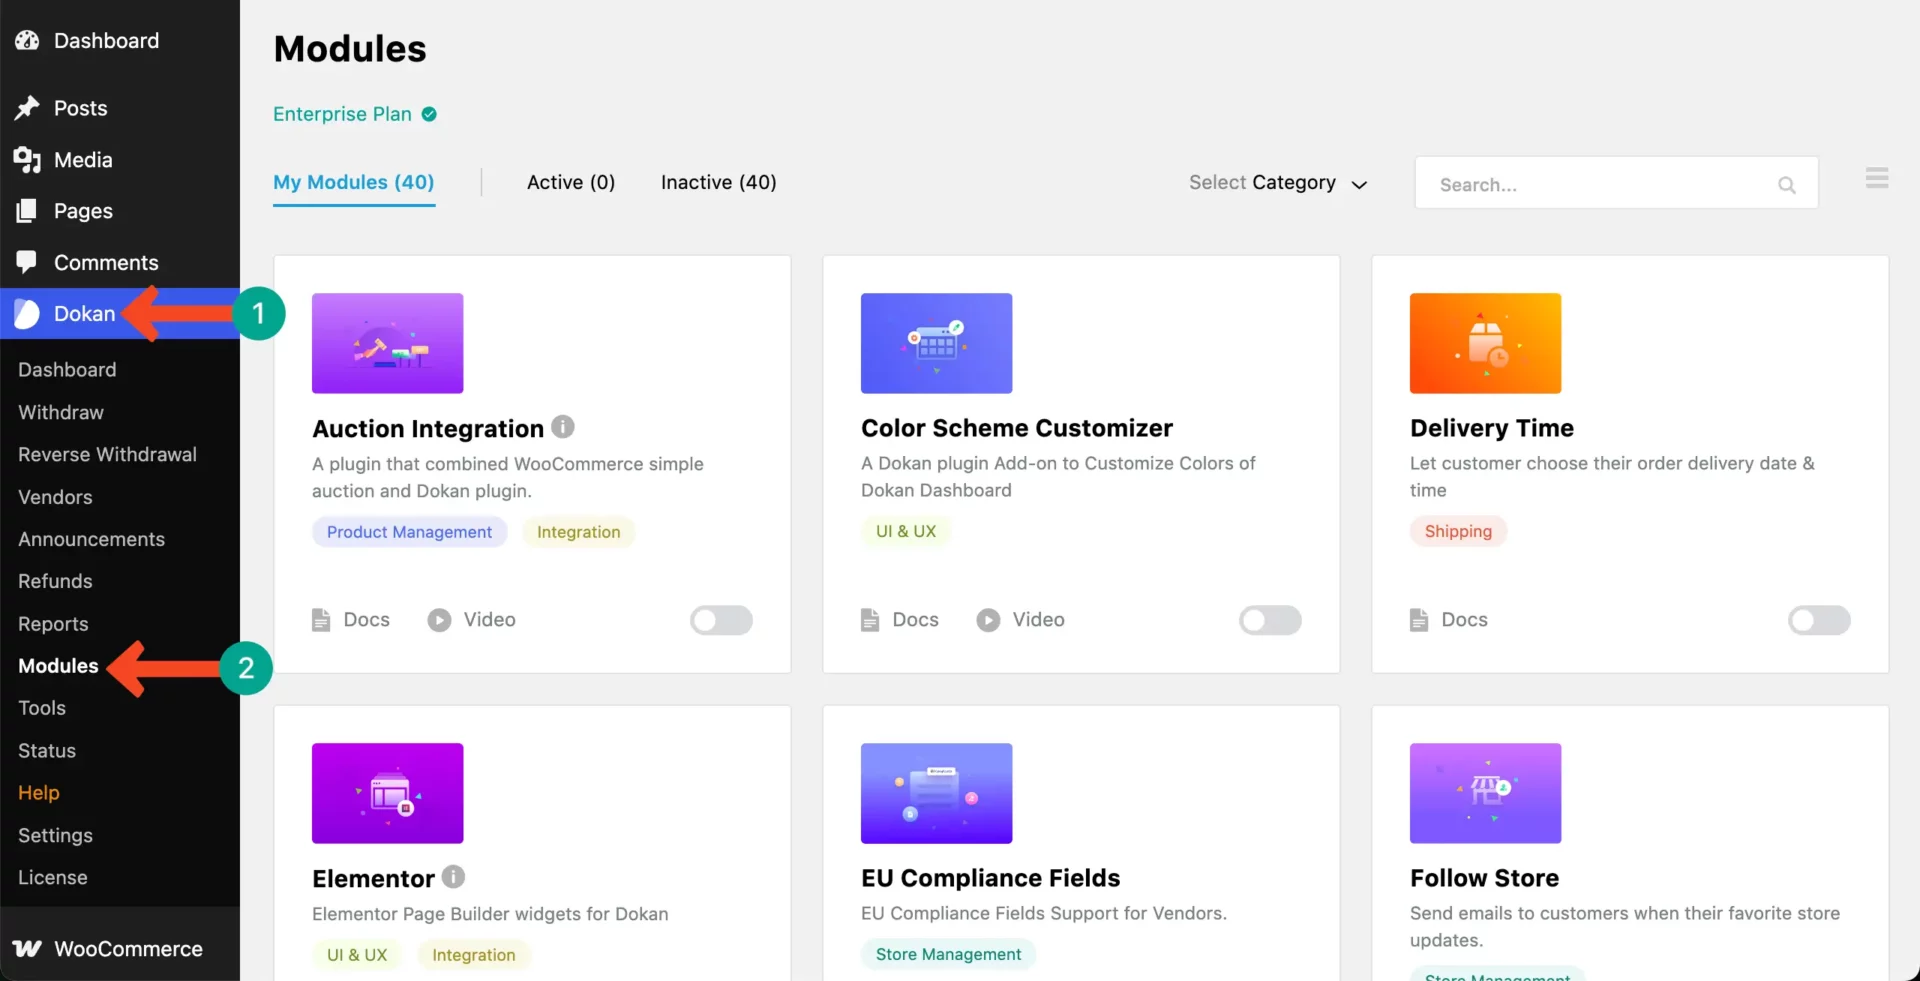Enable the Color Scheme Customizer toggle
1920x981 pixels.
point(1270,620)
